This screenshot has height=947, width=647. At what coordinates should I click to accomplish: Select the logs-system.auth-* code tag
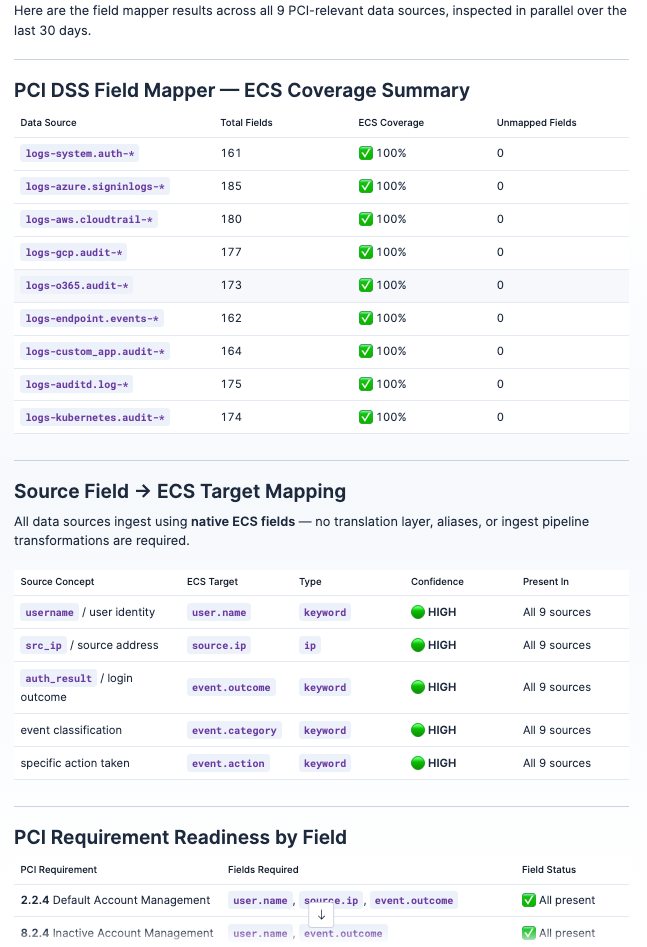coord(80,153)
